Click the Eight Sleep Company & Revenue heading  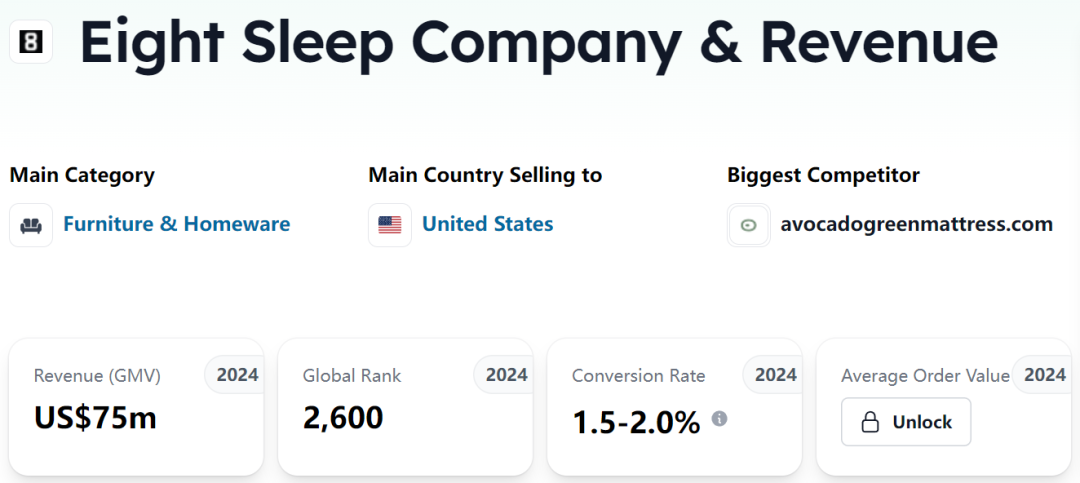538,42
